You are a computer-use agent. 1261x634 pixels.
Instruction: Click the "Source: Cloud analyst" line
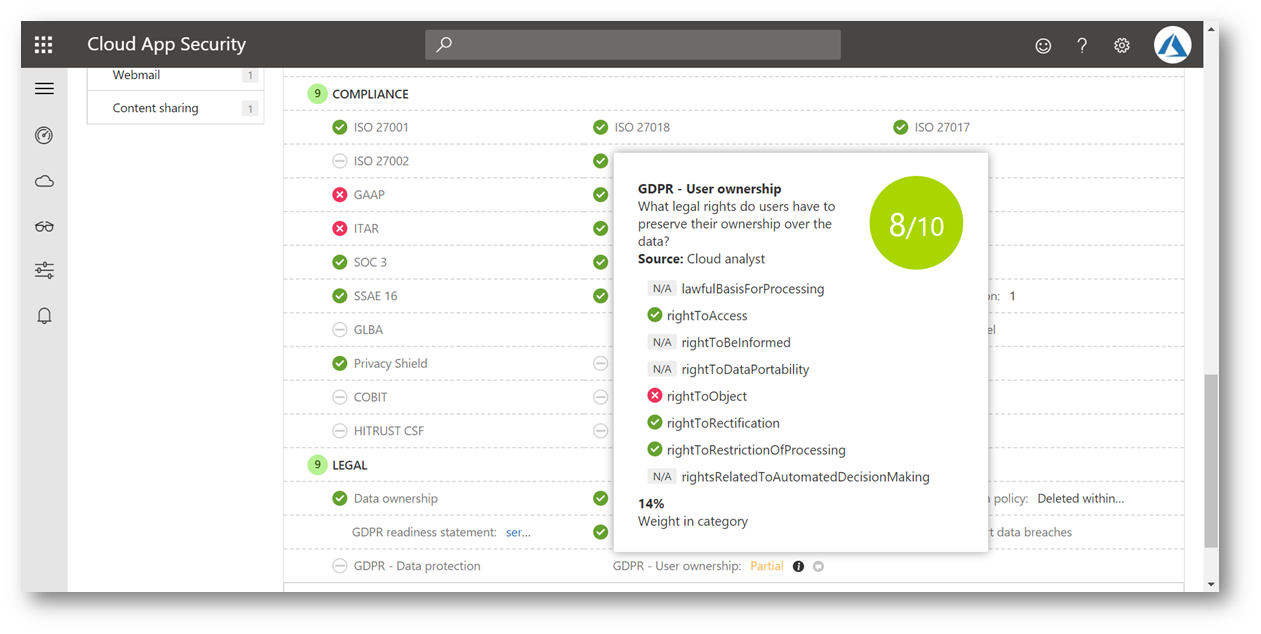click(701, 259)
